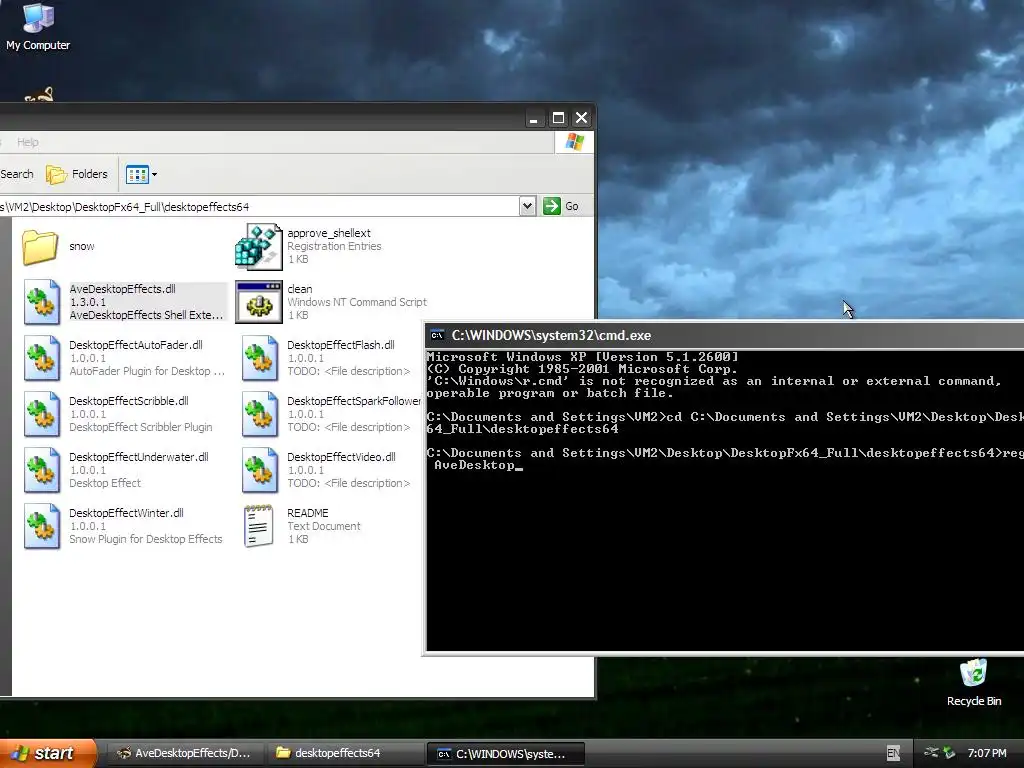Select the DesktopEffectWinter.dll icon
Screen dimensions: 1024x768
(42, 526)
